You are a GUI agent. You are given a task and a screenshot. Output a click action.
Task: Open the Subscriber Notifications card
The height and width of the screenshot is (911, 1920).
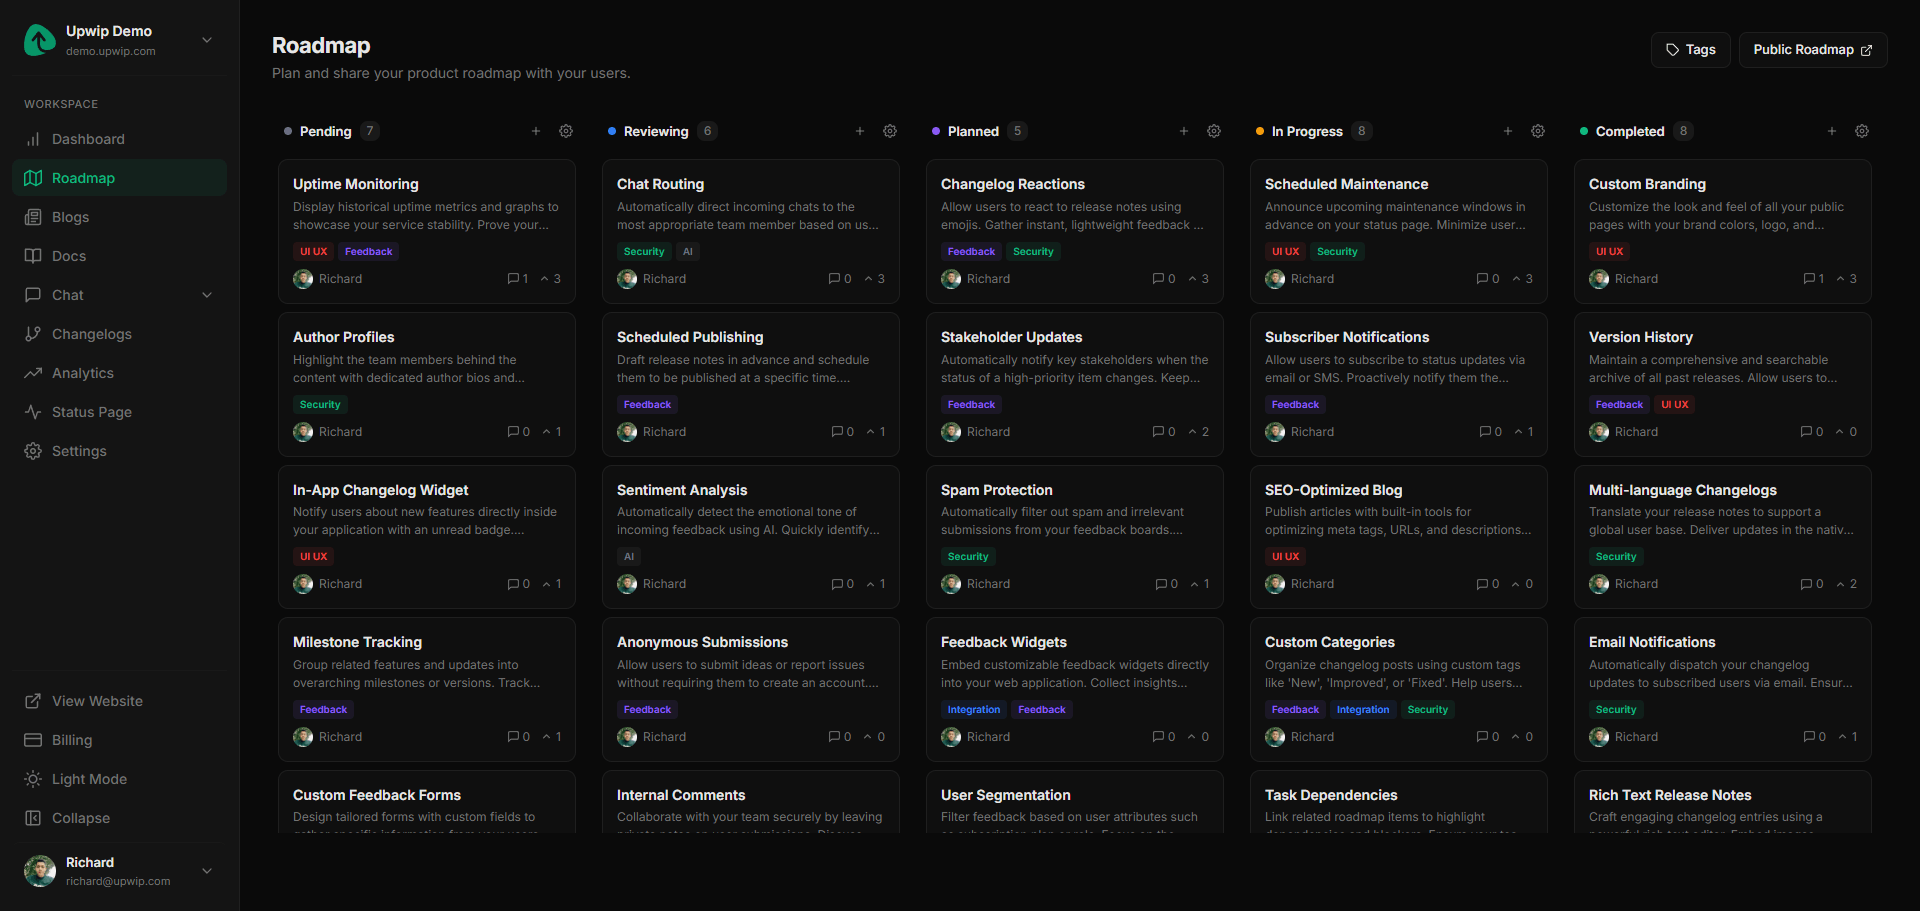pyautogui.click(x=1399, y=385)
